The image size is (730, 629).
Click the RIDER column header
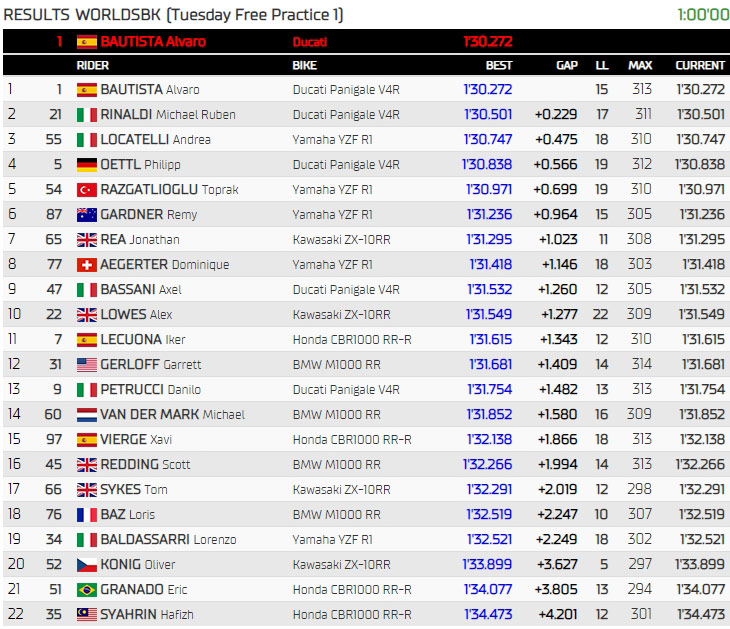(x=93, y=65)
